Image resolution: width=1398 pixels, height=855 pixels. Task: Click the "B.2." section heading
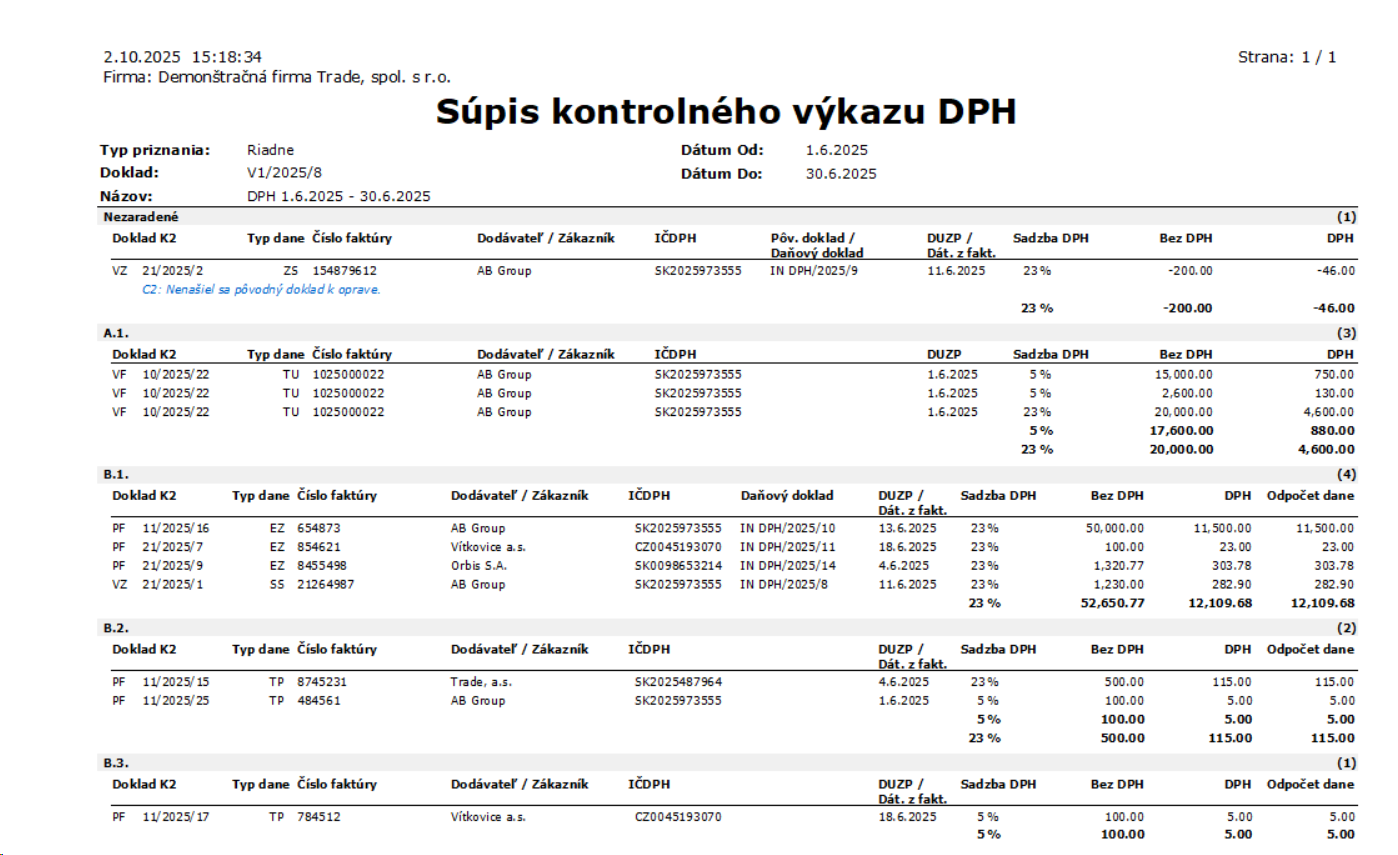click(x=116, y=628)
